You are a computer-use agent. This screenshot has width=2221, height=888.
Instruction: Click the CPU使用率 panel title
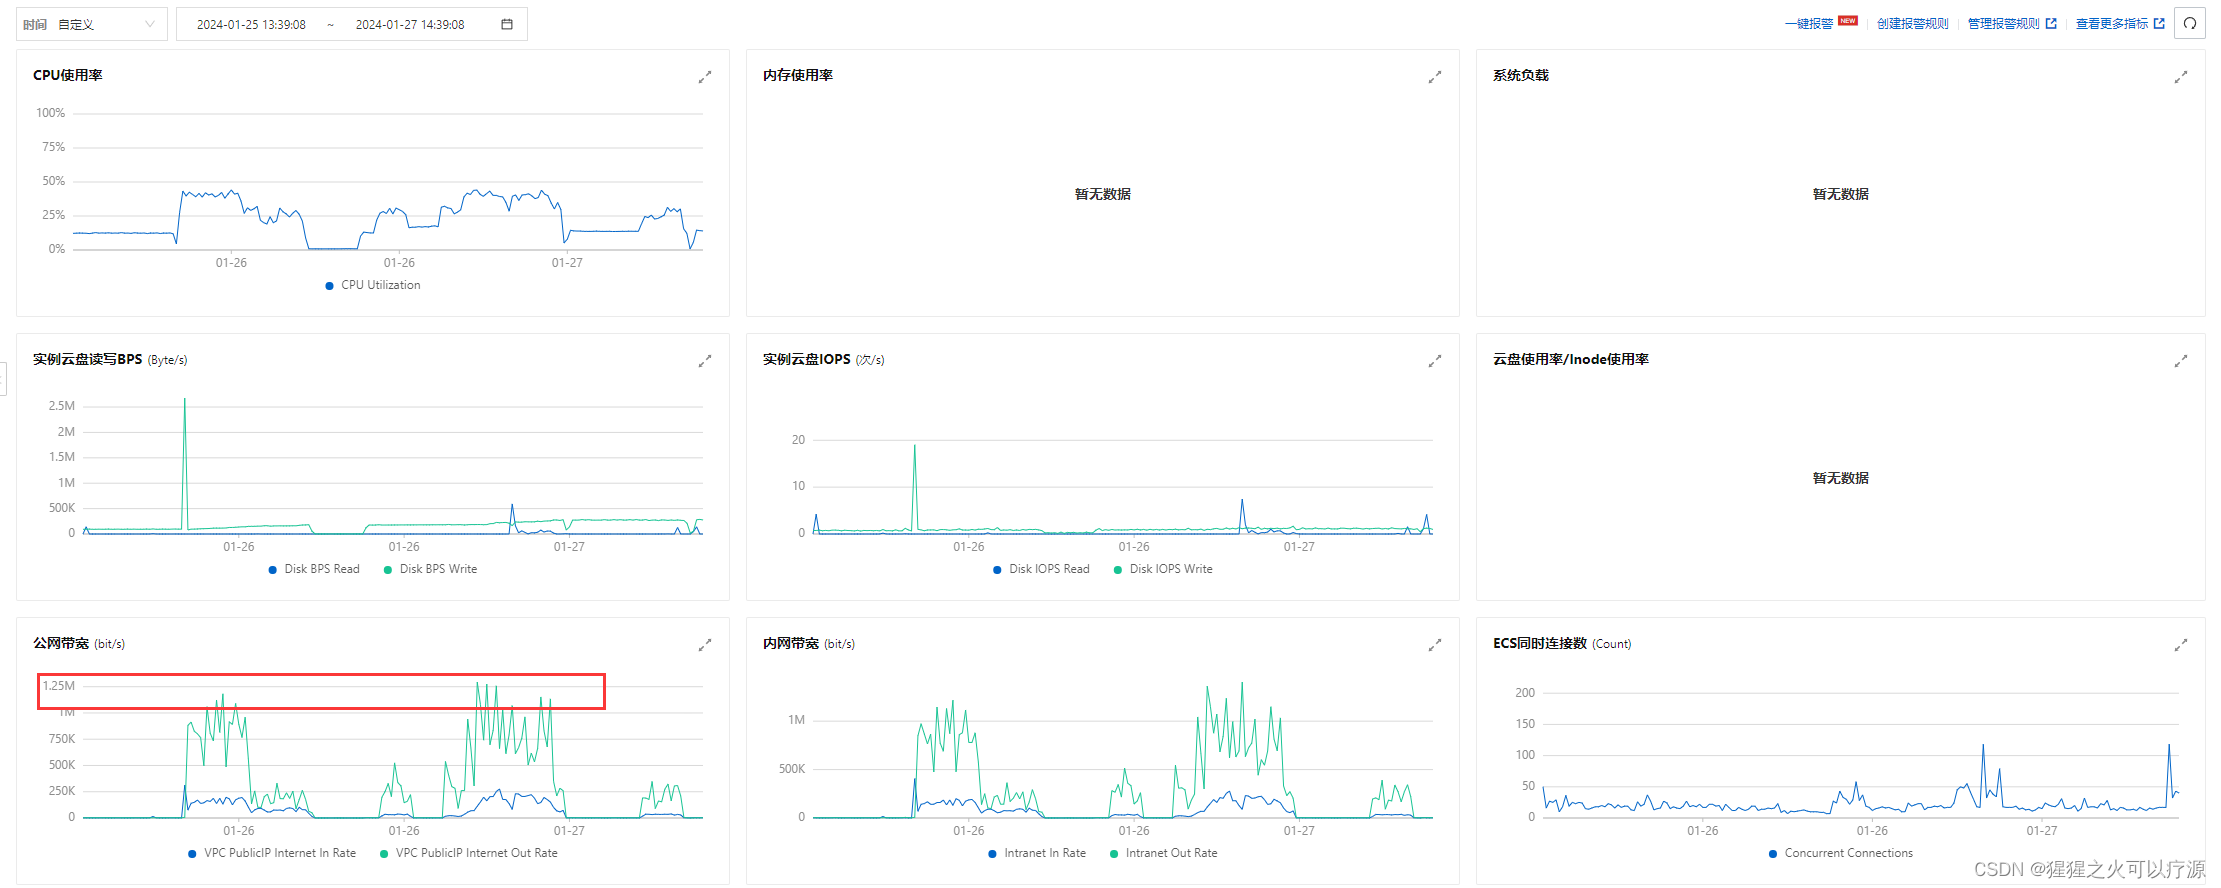68,75
